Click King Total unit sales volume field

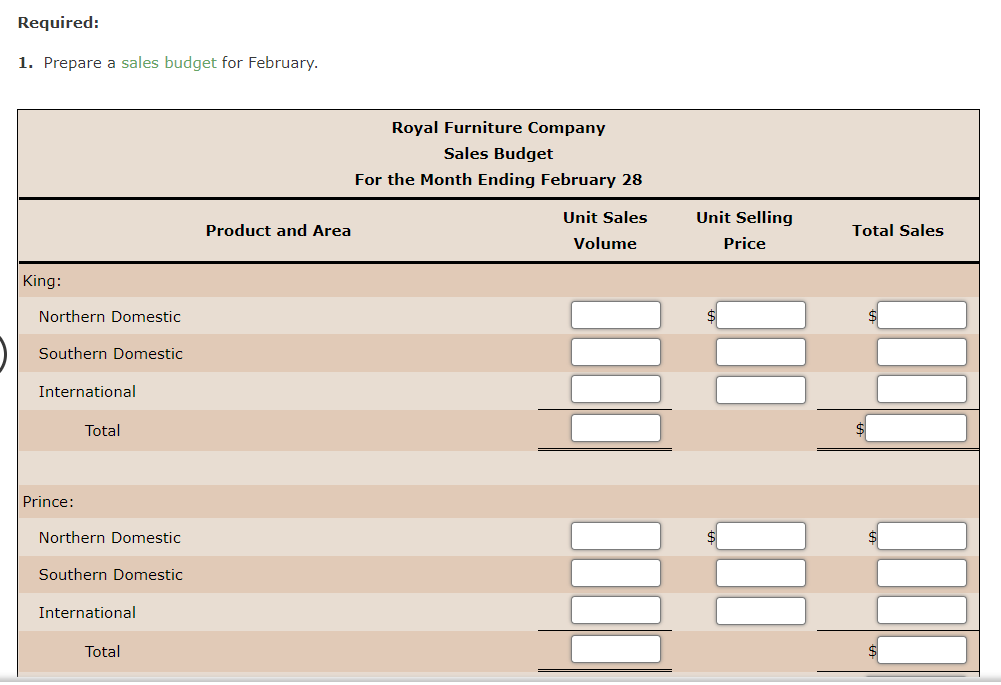point(615,429)
